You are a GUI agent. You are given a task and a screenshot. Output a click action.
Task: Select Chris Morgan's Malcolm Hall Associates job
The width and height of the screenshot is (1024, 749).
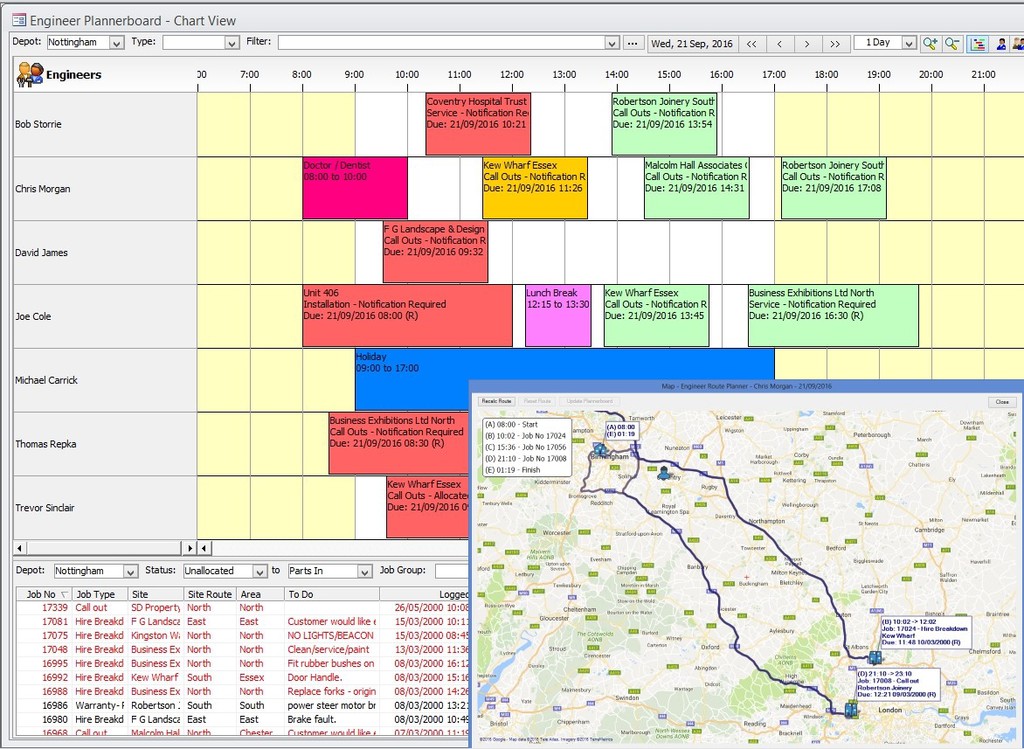click(696, 188)
